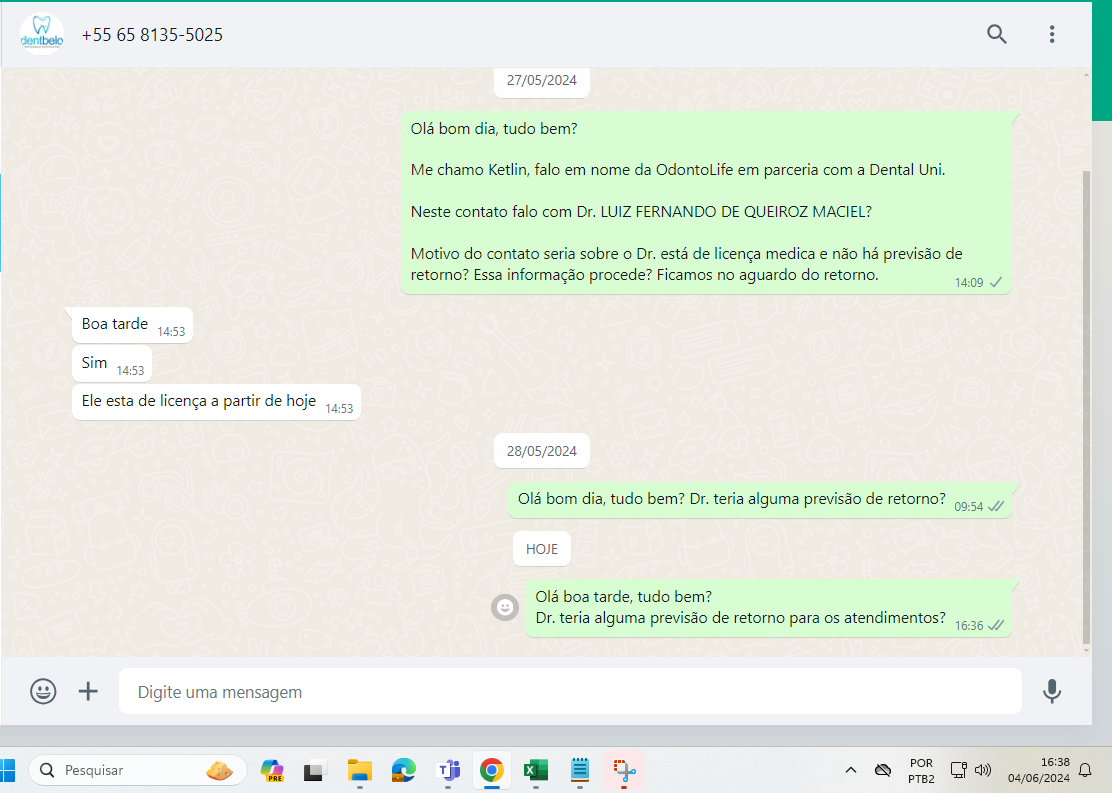The width and height of the screenshot is (1112, 793).
Task: Click the plus attach button
Action: click(x=88, y=691)
